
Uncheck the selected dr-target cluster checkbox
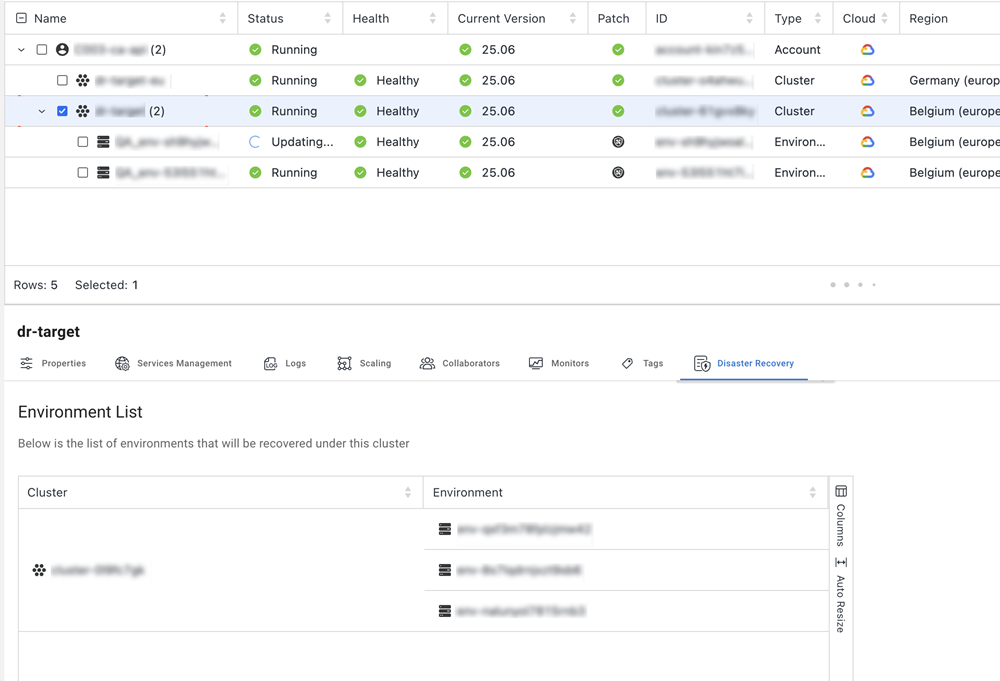point(62,111)
